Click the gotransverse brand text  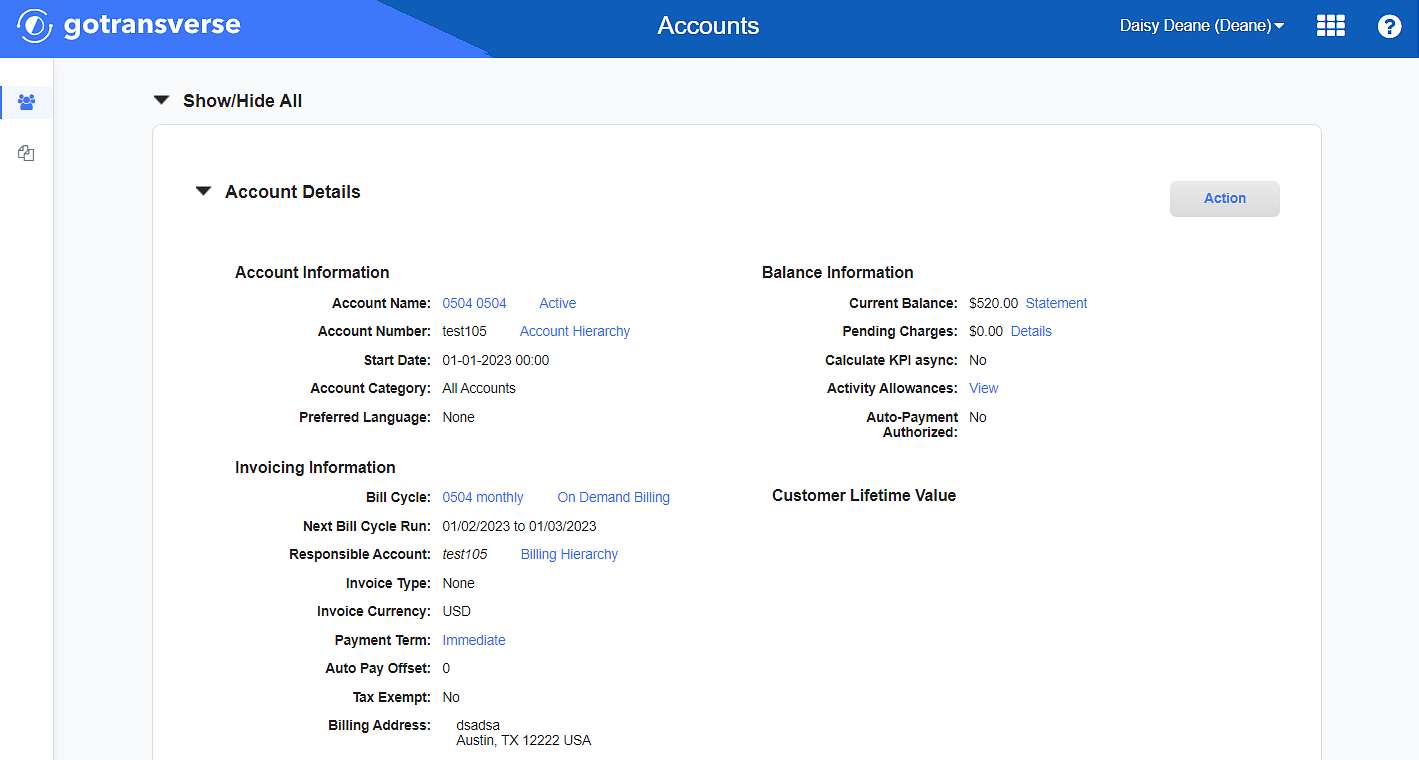(152, 25)
